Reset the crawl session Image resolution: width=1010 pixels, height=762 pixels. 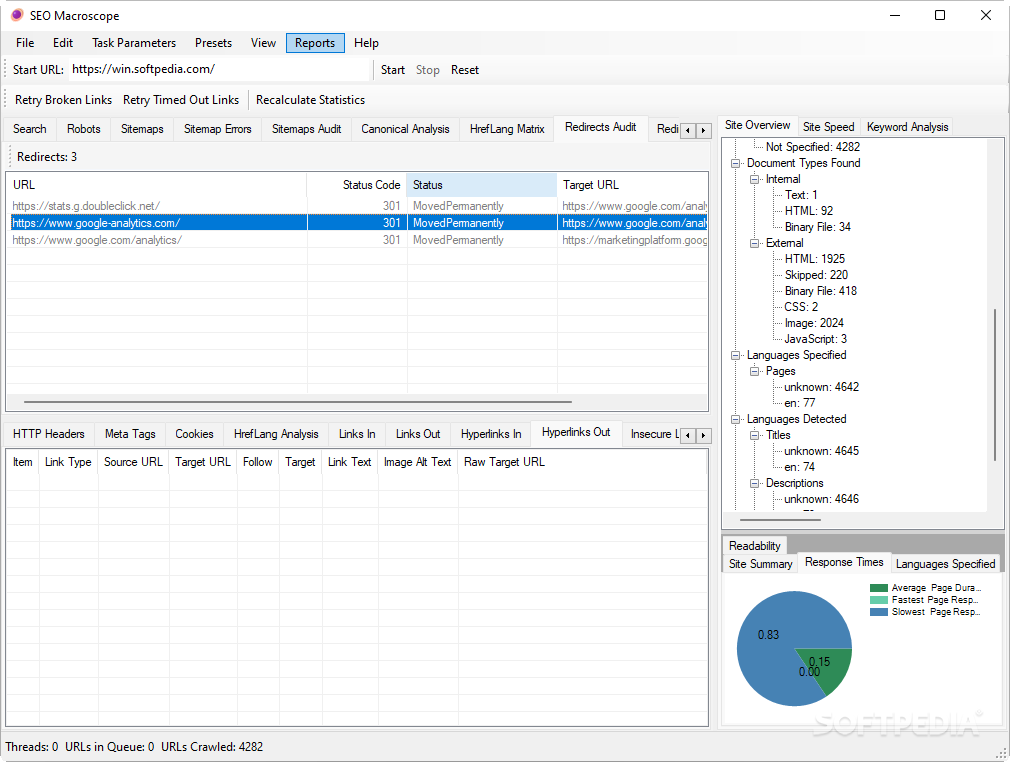point(464,70)
